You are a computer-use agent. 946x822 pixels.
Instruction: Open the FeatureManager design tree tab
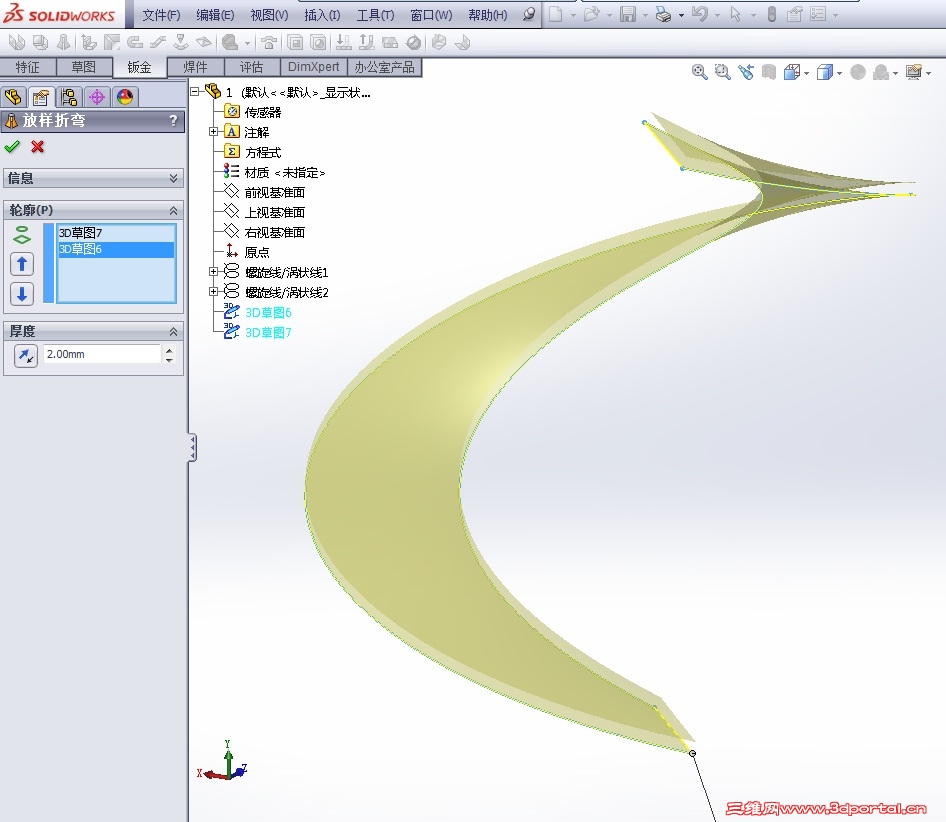pyautogui.click(x=13, y=97)
